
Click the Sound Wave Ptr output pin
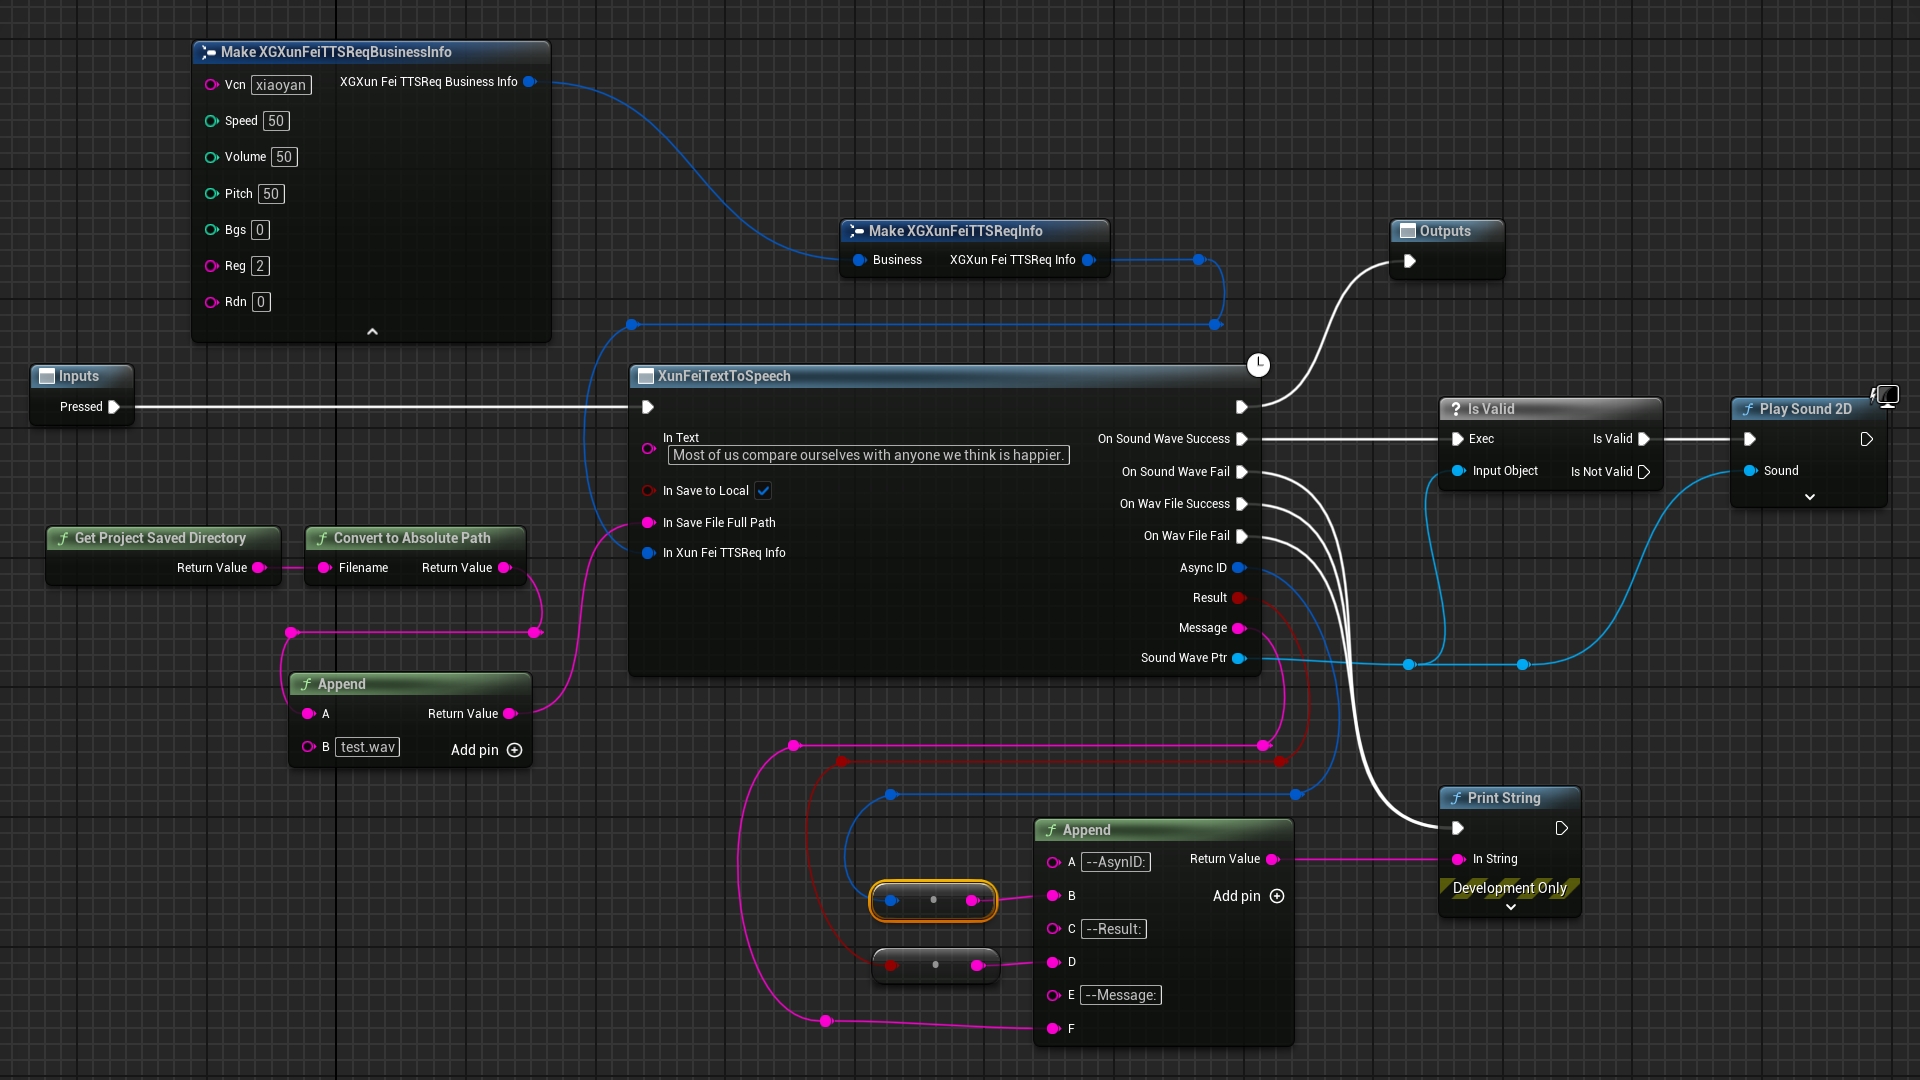click(1239, 658)
